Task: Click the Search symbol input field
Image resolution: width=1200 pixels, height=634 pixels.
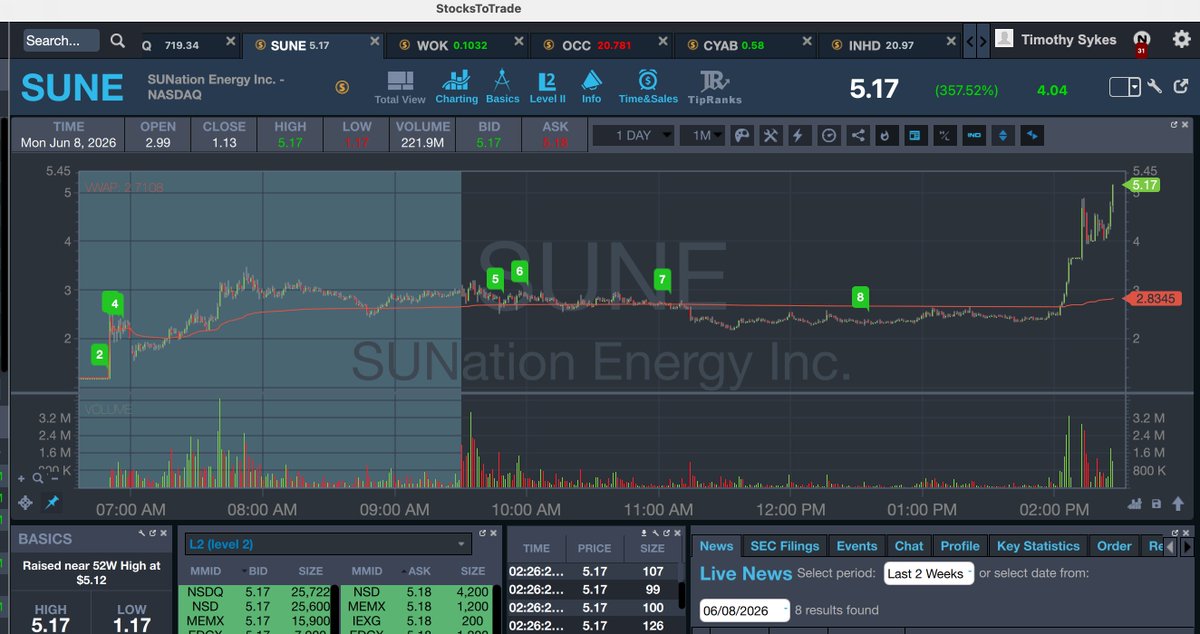Action: pos(61,41)
